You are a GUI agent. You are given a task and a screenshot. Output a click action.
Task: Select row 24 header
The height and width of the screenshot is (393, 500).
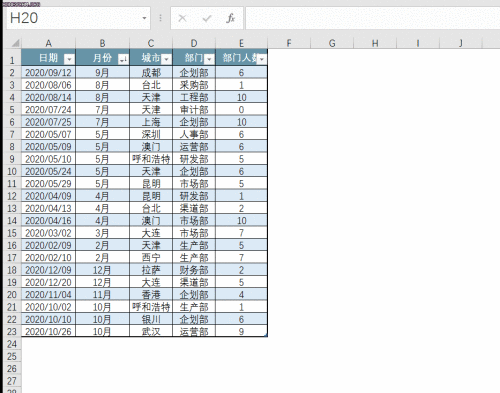coord(12,344)
